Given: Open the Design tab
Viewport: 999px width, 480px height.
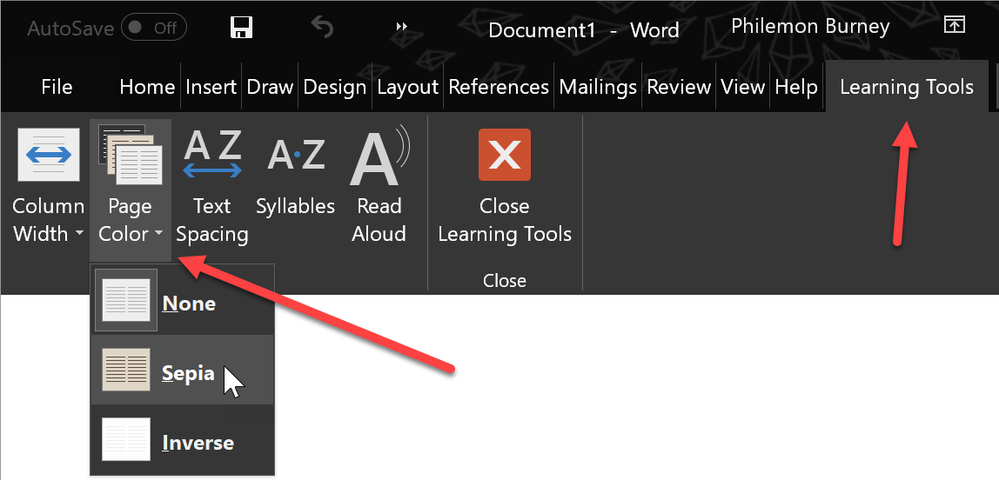Looking at the screenshot, I should (x=335, y=87).
